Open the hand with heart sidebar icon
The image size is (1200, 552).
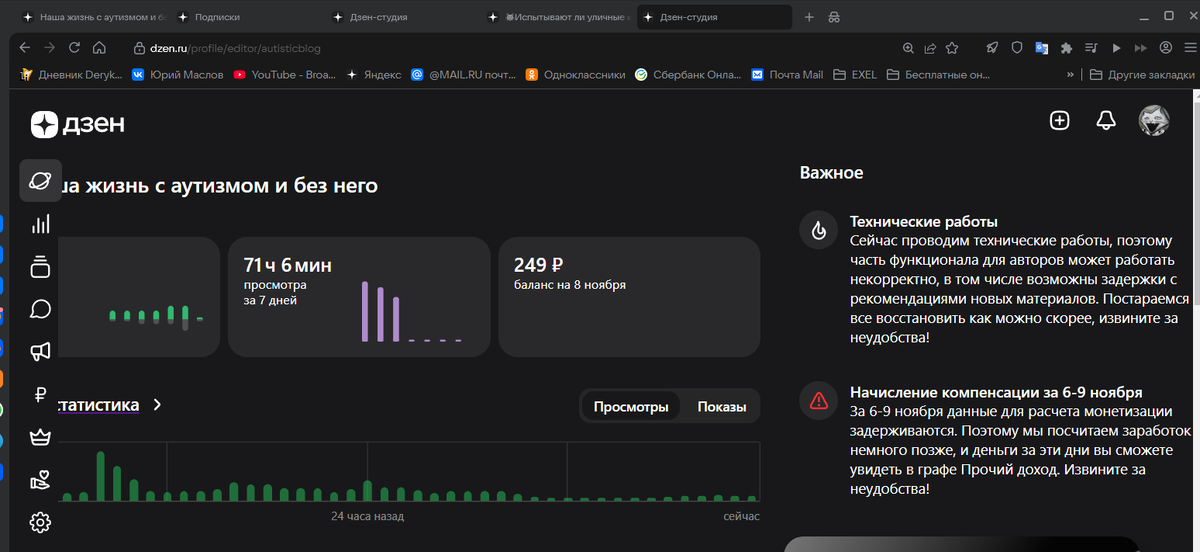coord(40,479)
